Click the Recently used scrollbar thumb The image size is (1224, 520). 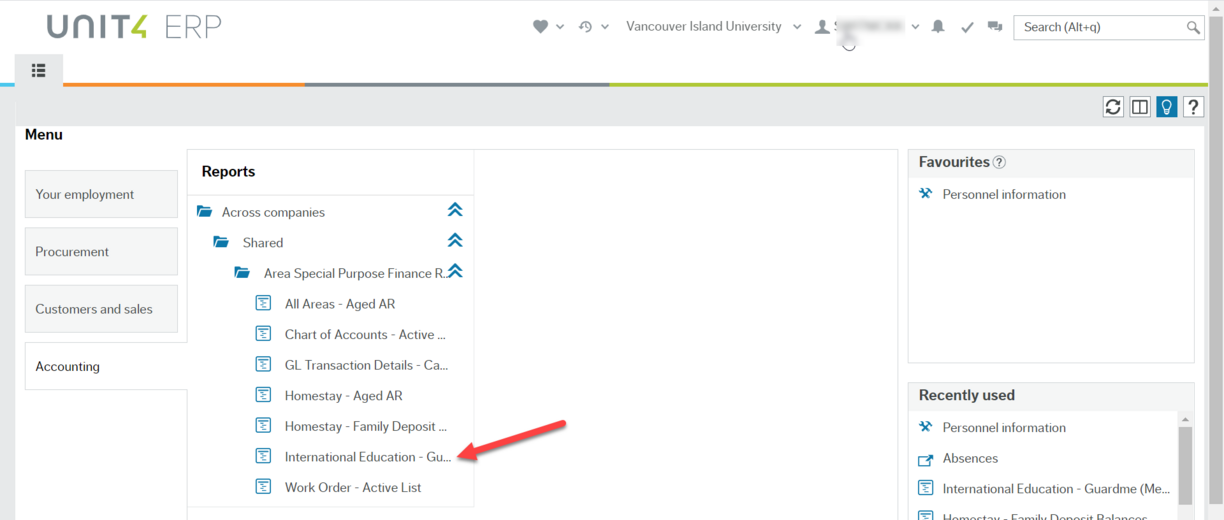point(1186,465)
